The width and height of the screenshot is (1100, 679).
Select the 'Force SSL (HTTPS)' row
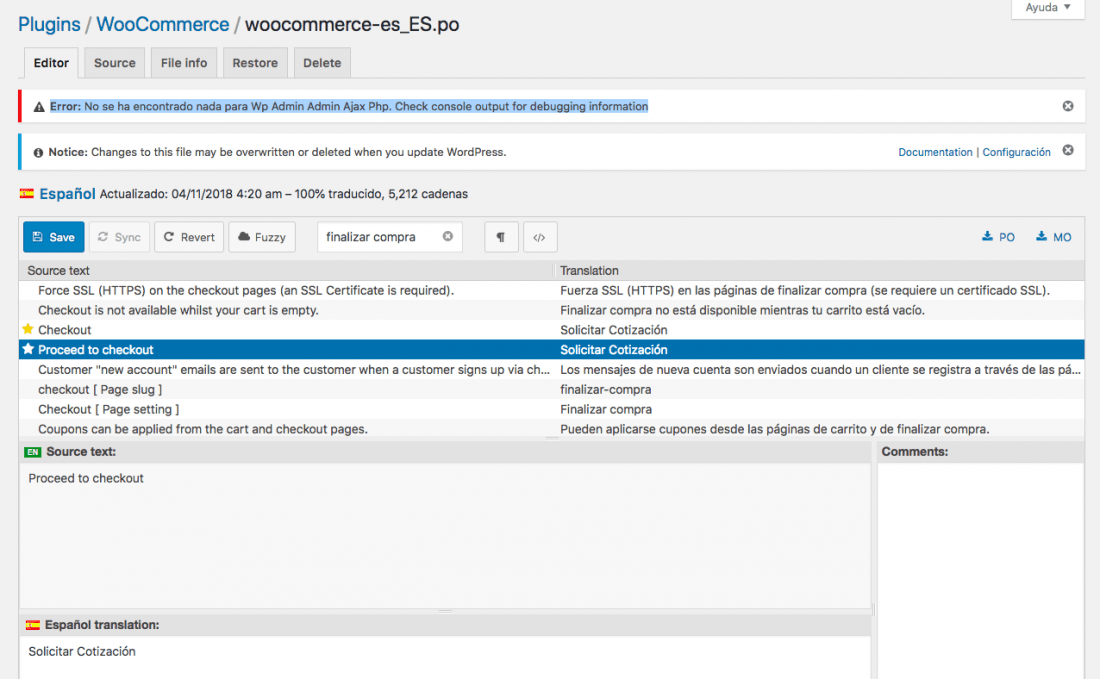click(x=551, y=290)
